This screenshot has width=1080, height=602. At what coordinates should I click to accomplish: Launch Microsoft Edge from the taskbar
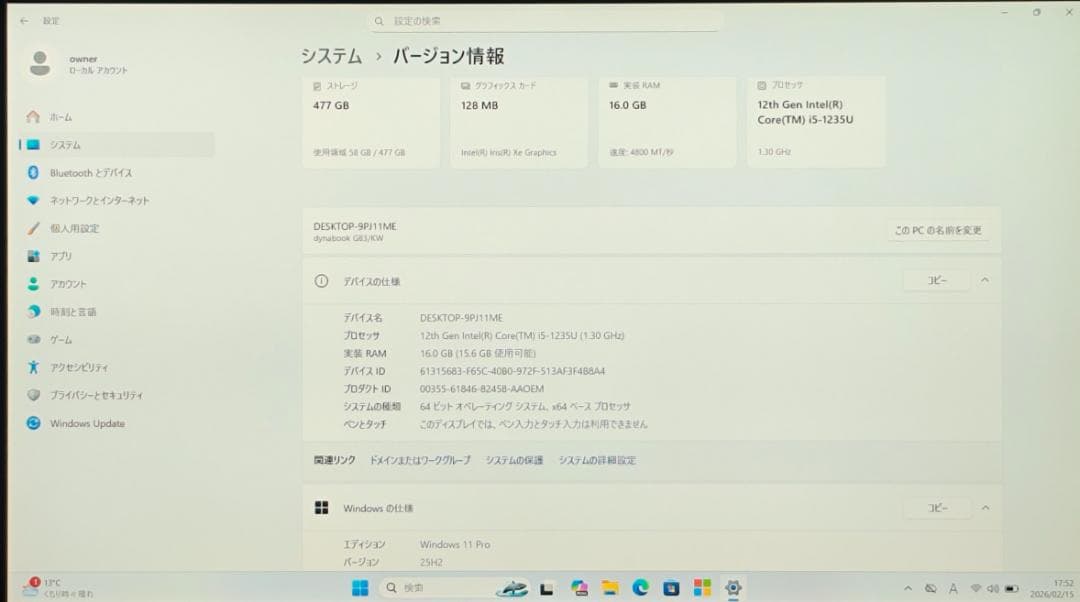coord(641,588)
